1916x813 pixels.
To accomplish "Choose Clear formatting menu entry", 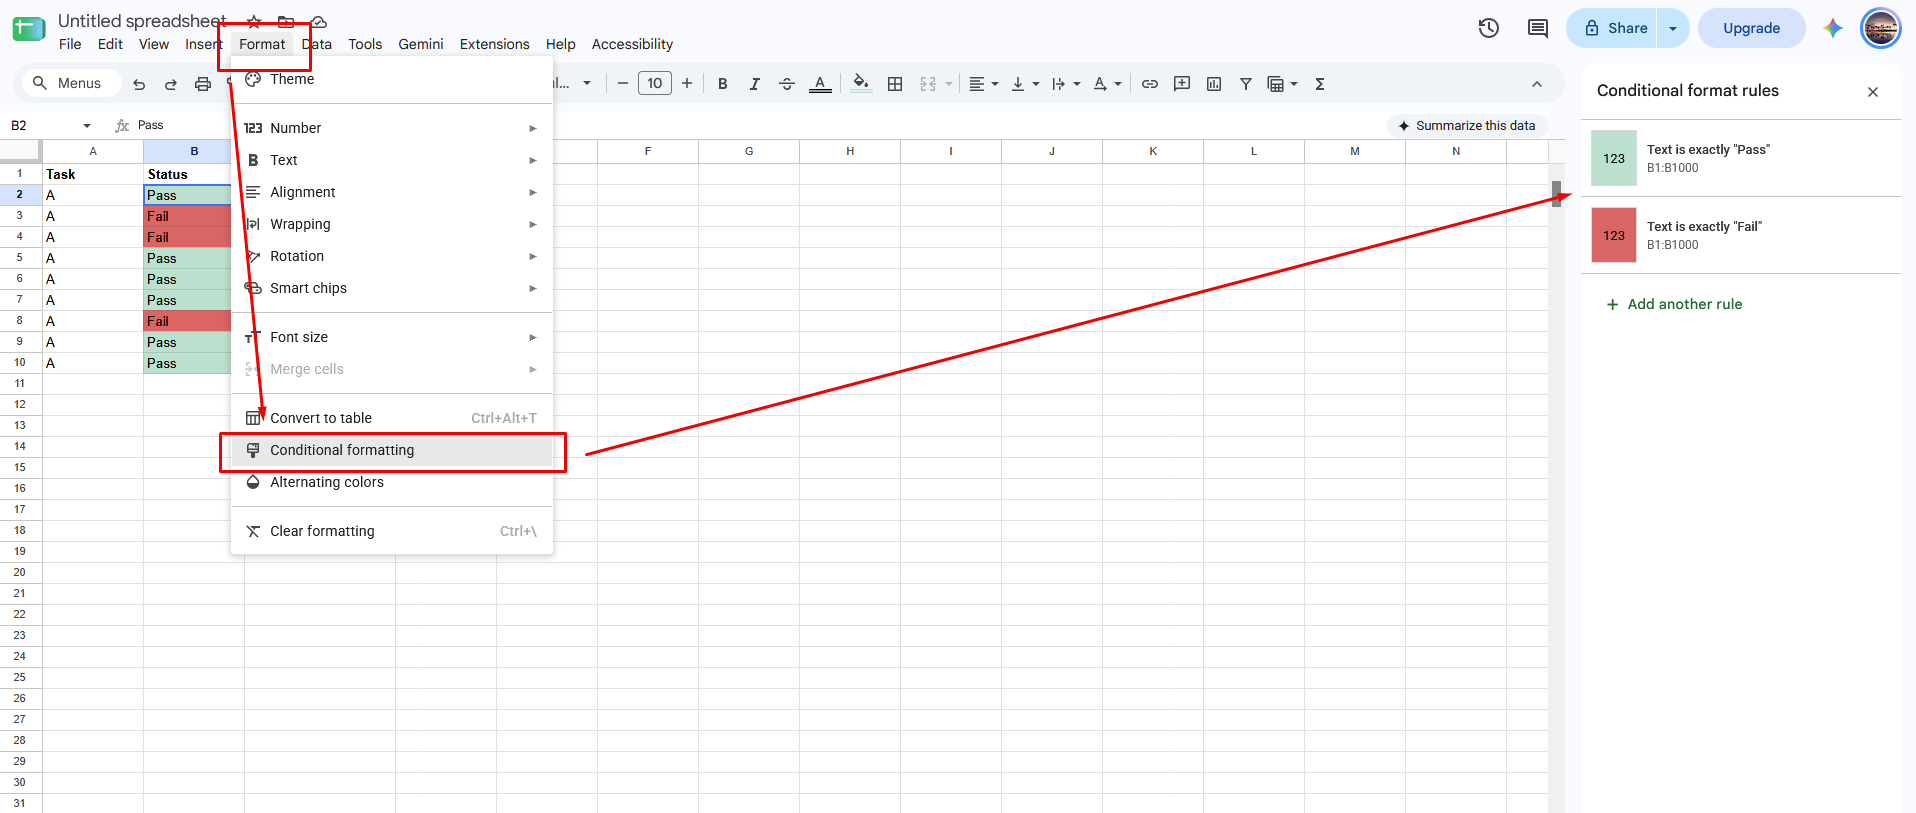I will click(392, 531).
